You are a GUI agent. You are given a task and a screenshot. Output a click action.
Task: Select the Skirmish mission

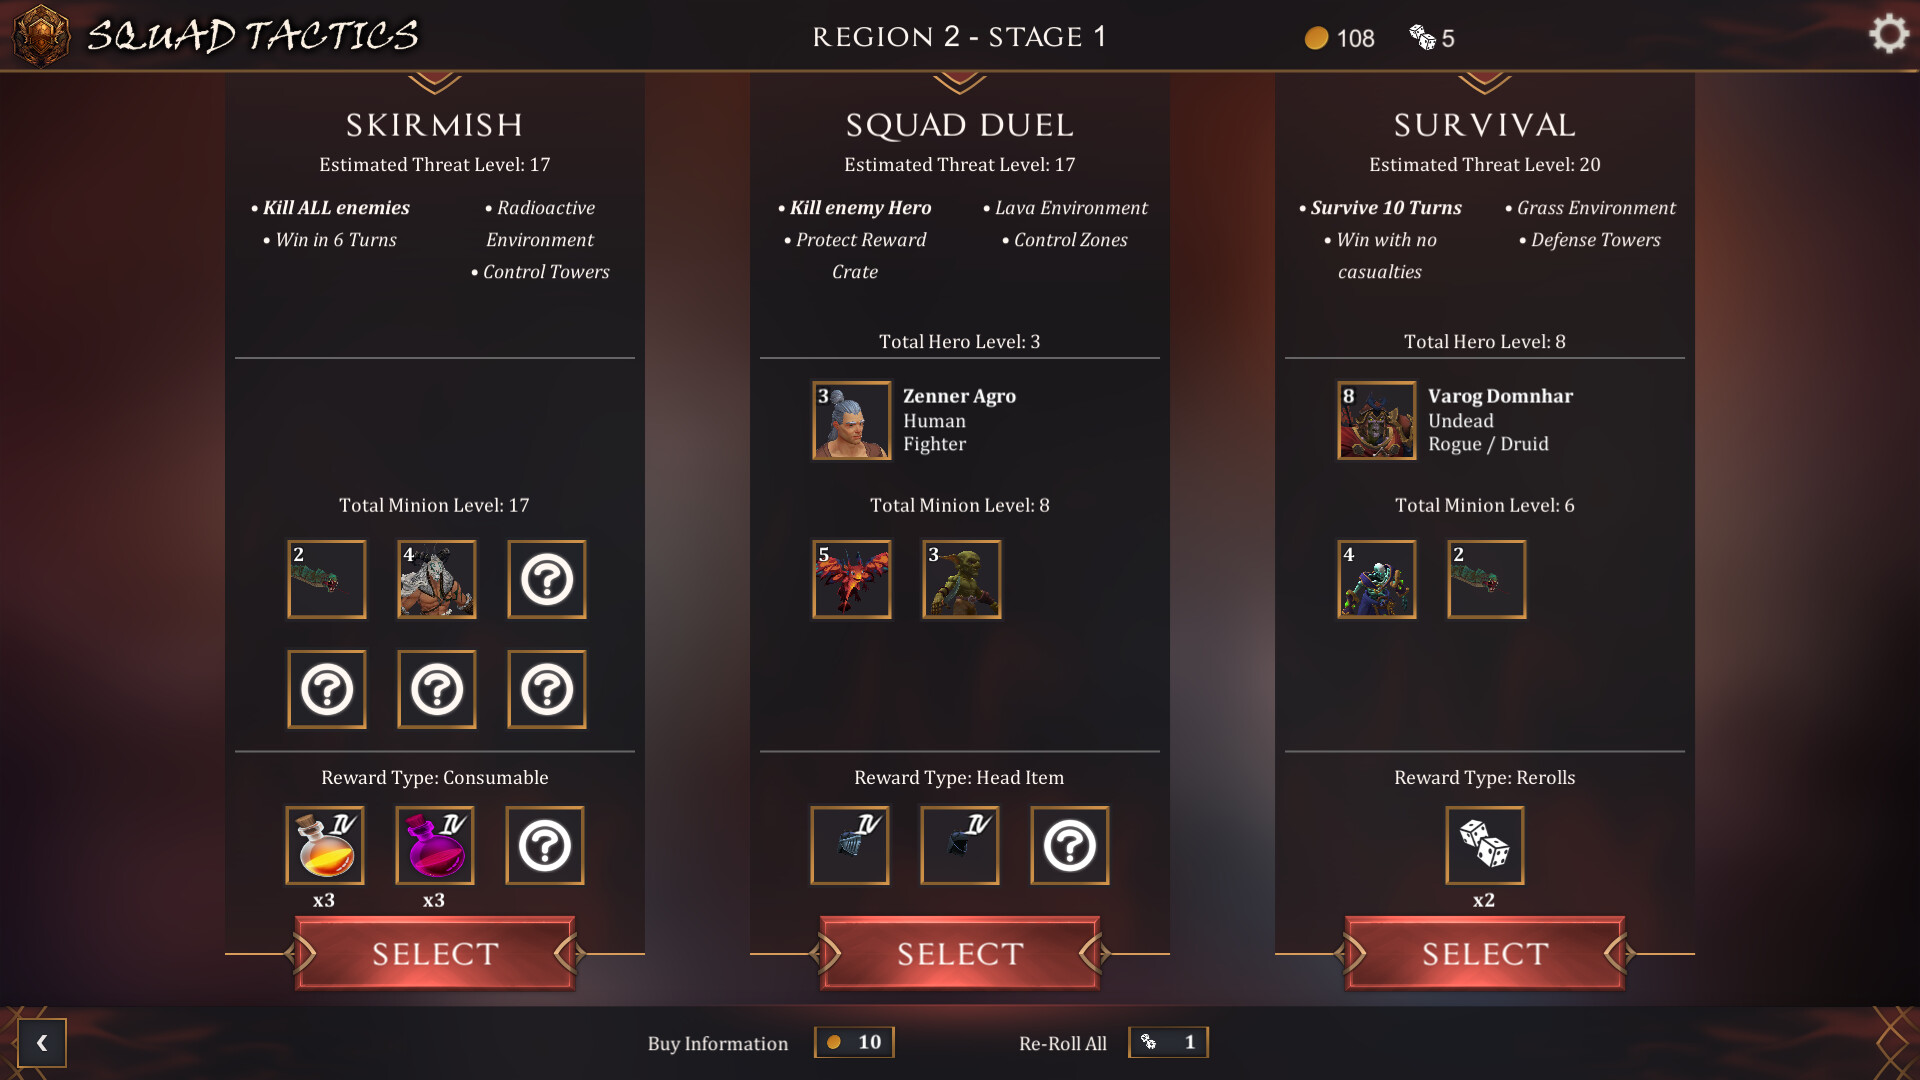[435, 954]
